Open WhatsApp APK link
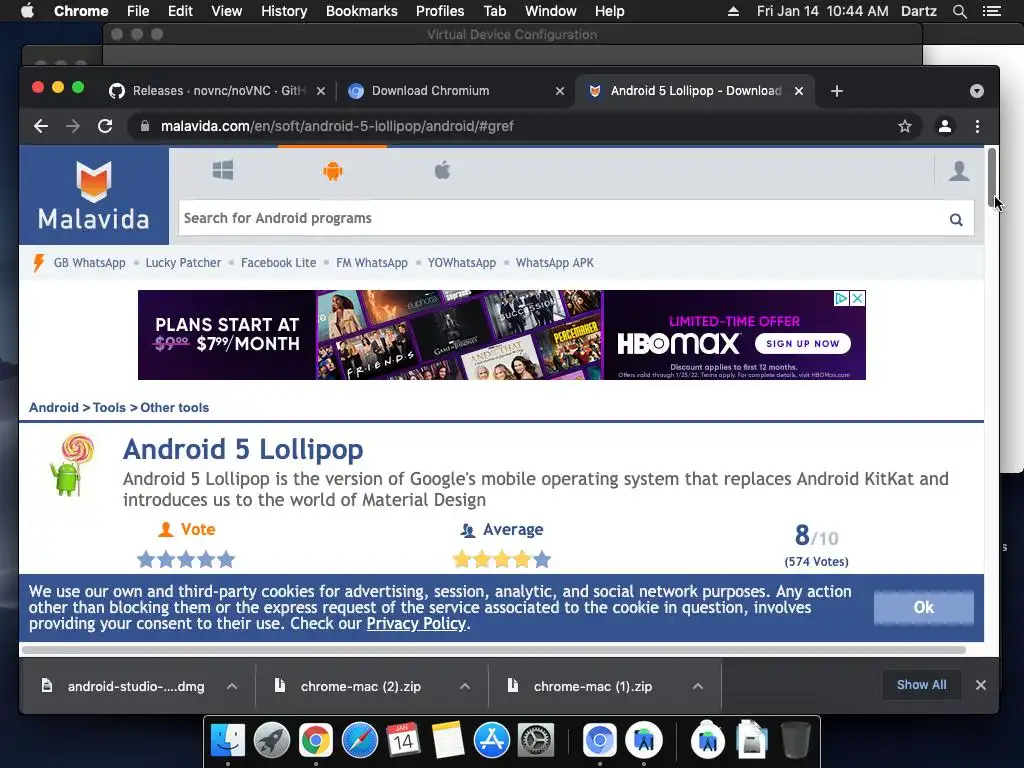This screenshot has width=1024, height=768. click(x=554, y=263)
